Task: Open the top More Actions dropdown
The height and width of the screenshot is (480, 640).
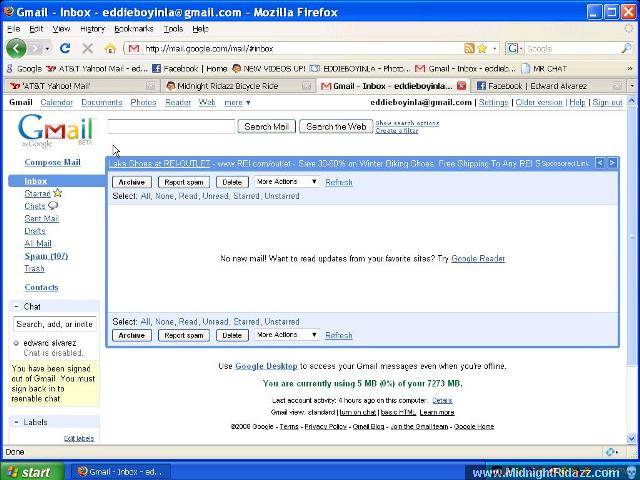Action: pyautogui.click(x=286, y=182)
